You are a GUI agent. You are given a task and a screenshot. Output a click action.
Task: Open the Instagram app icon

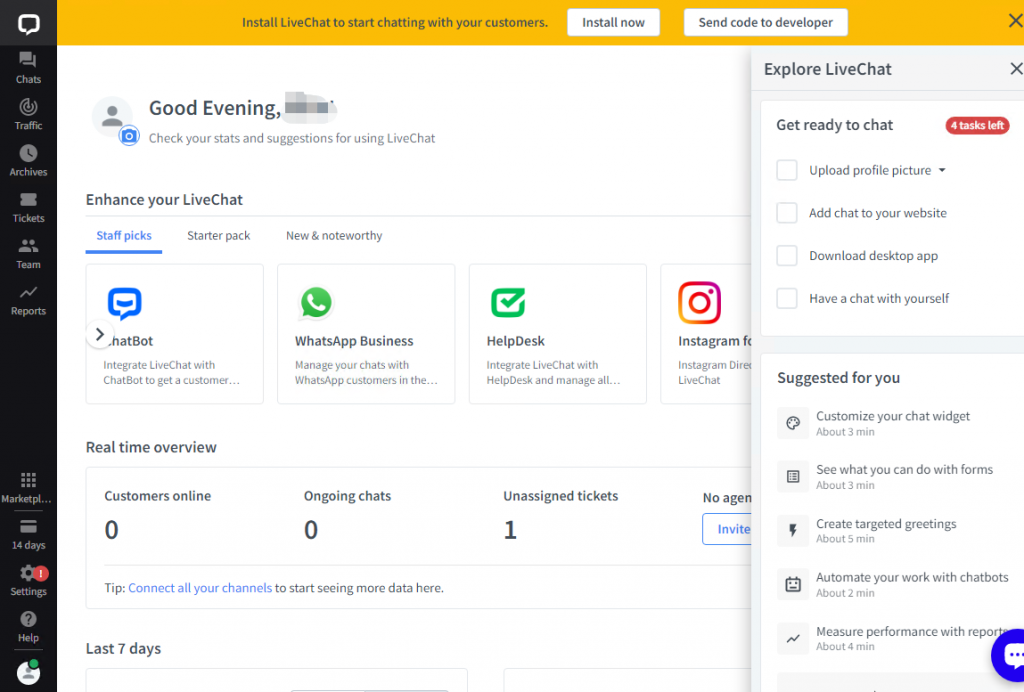tap(699, 303)
